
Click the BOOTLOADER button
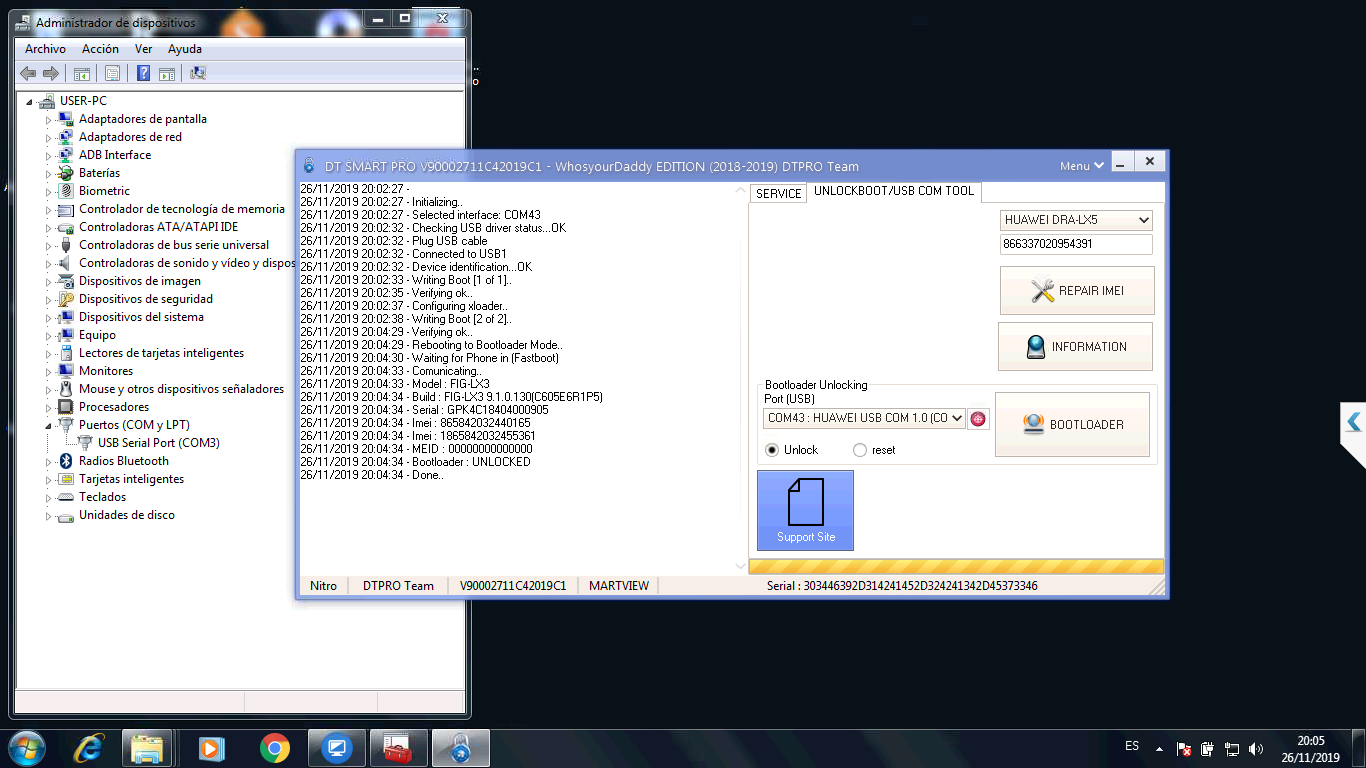[1072, 425]
